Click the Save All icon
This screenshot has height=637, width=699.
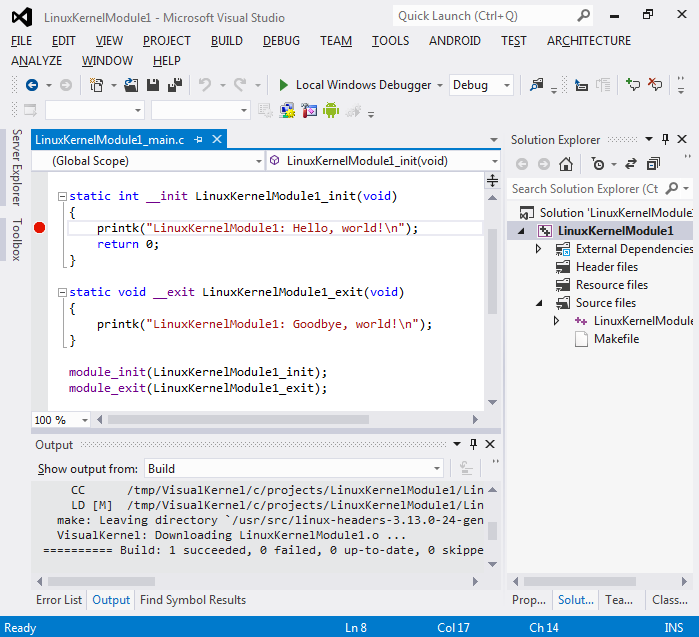(x=175, y=85)
